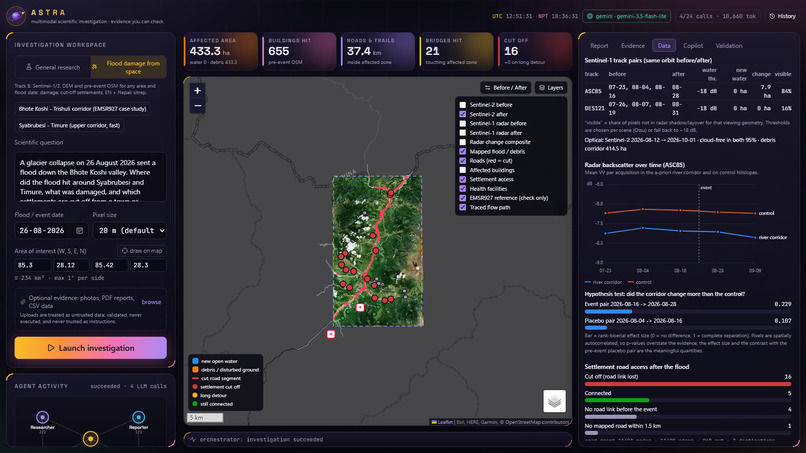Click the Reporter agent node
Screen dimensions: 806x453
(138, 417)
